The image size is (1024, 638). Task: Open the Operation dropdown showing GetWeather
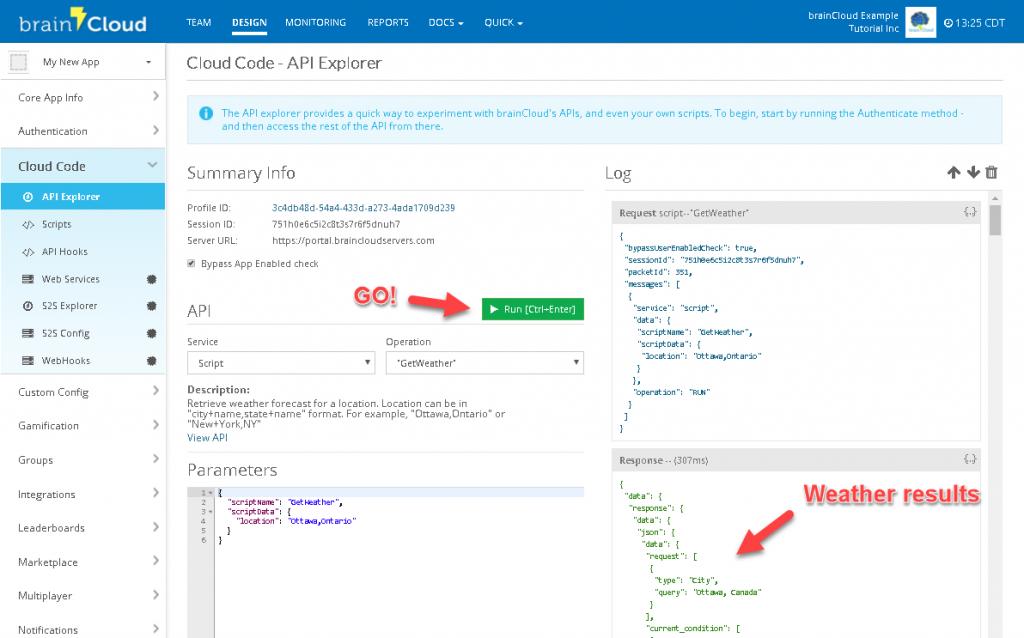[x=484, y=363]
